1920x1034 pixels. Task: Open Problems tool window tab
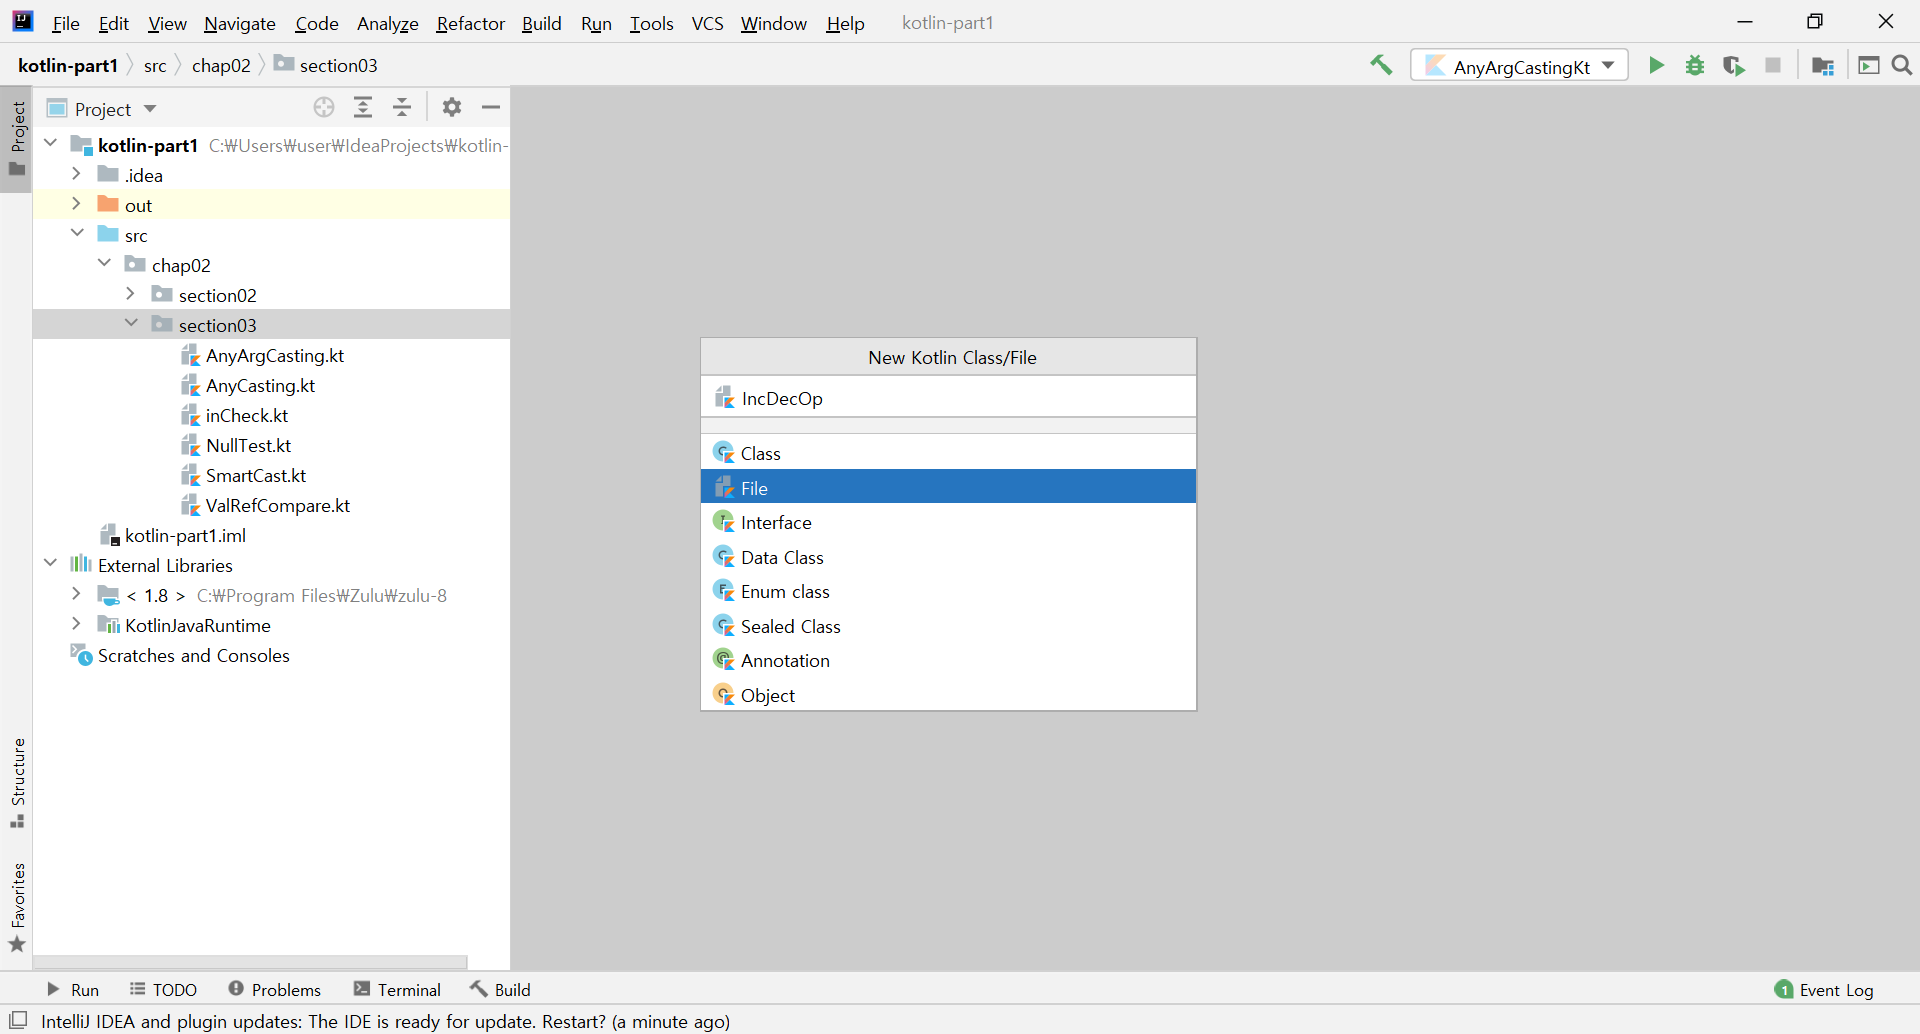(274, 989)
